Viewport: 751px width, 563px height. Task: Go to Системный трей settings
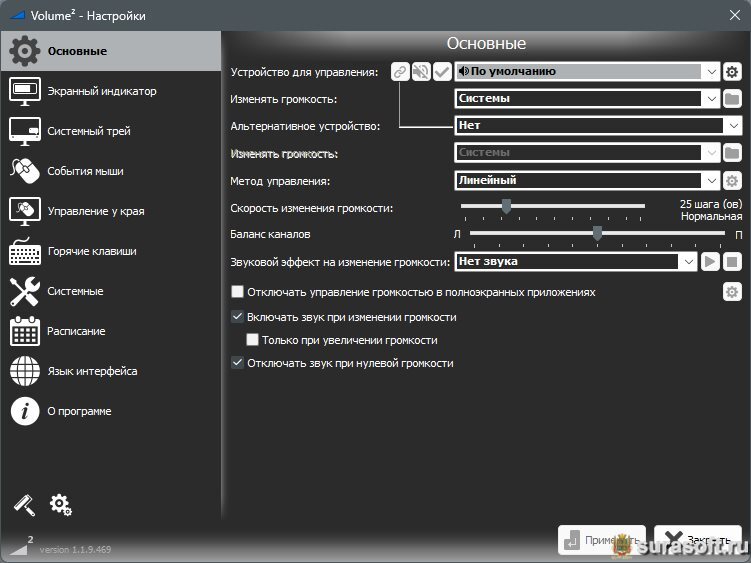pos(111,131)
